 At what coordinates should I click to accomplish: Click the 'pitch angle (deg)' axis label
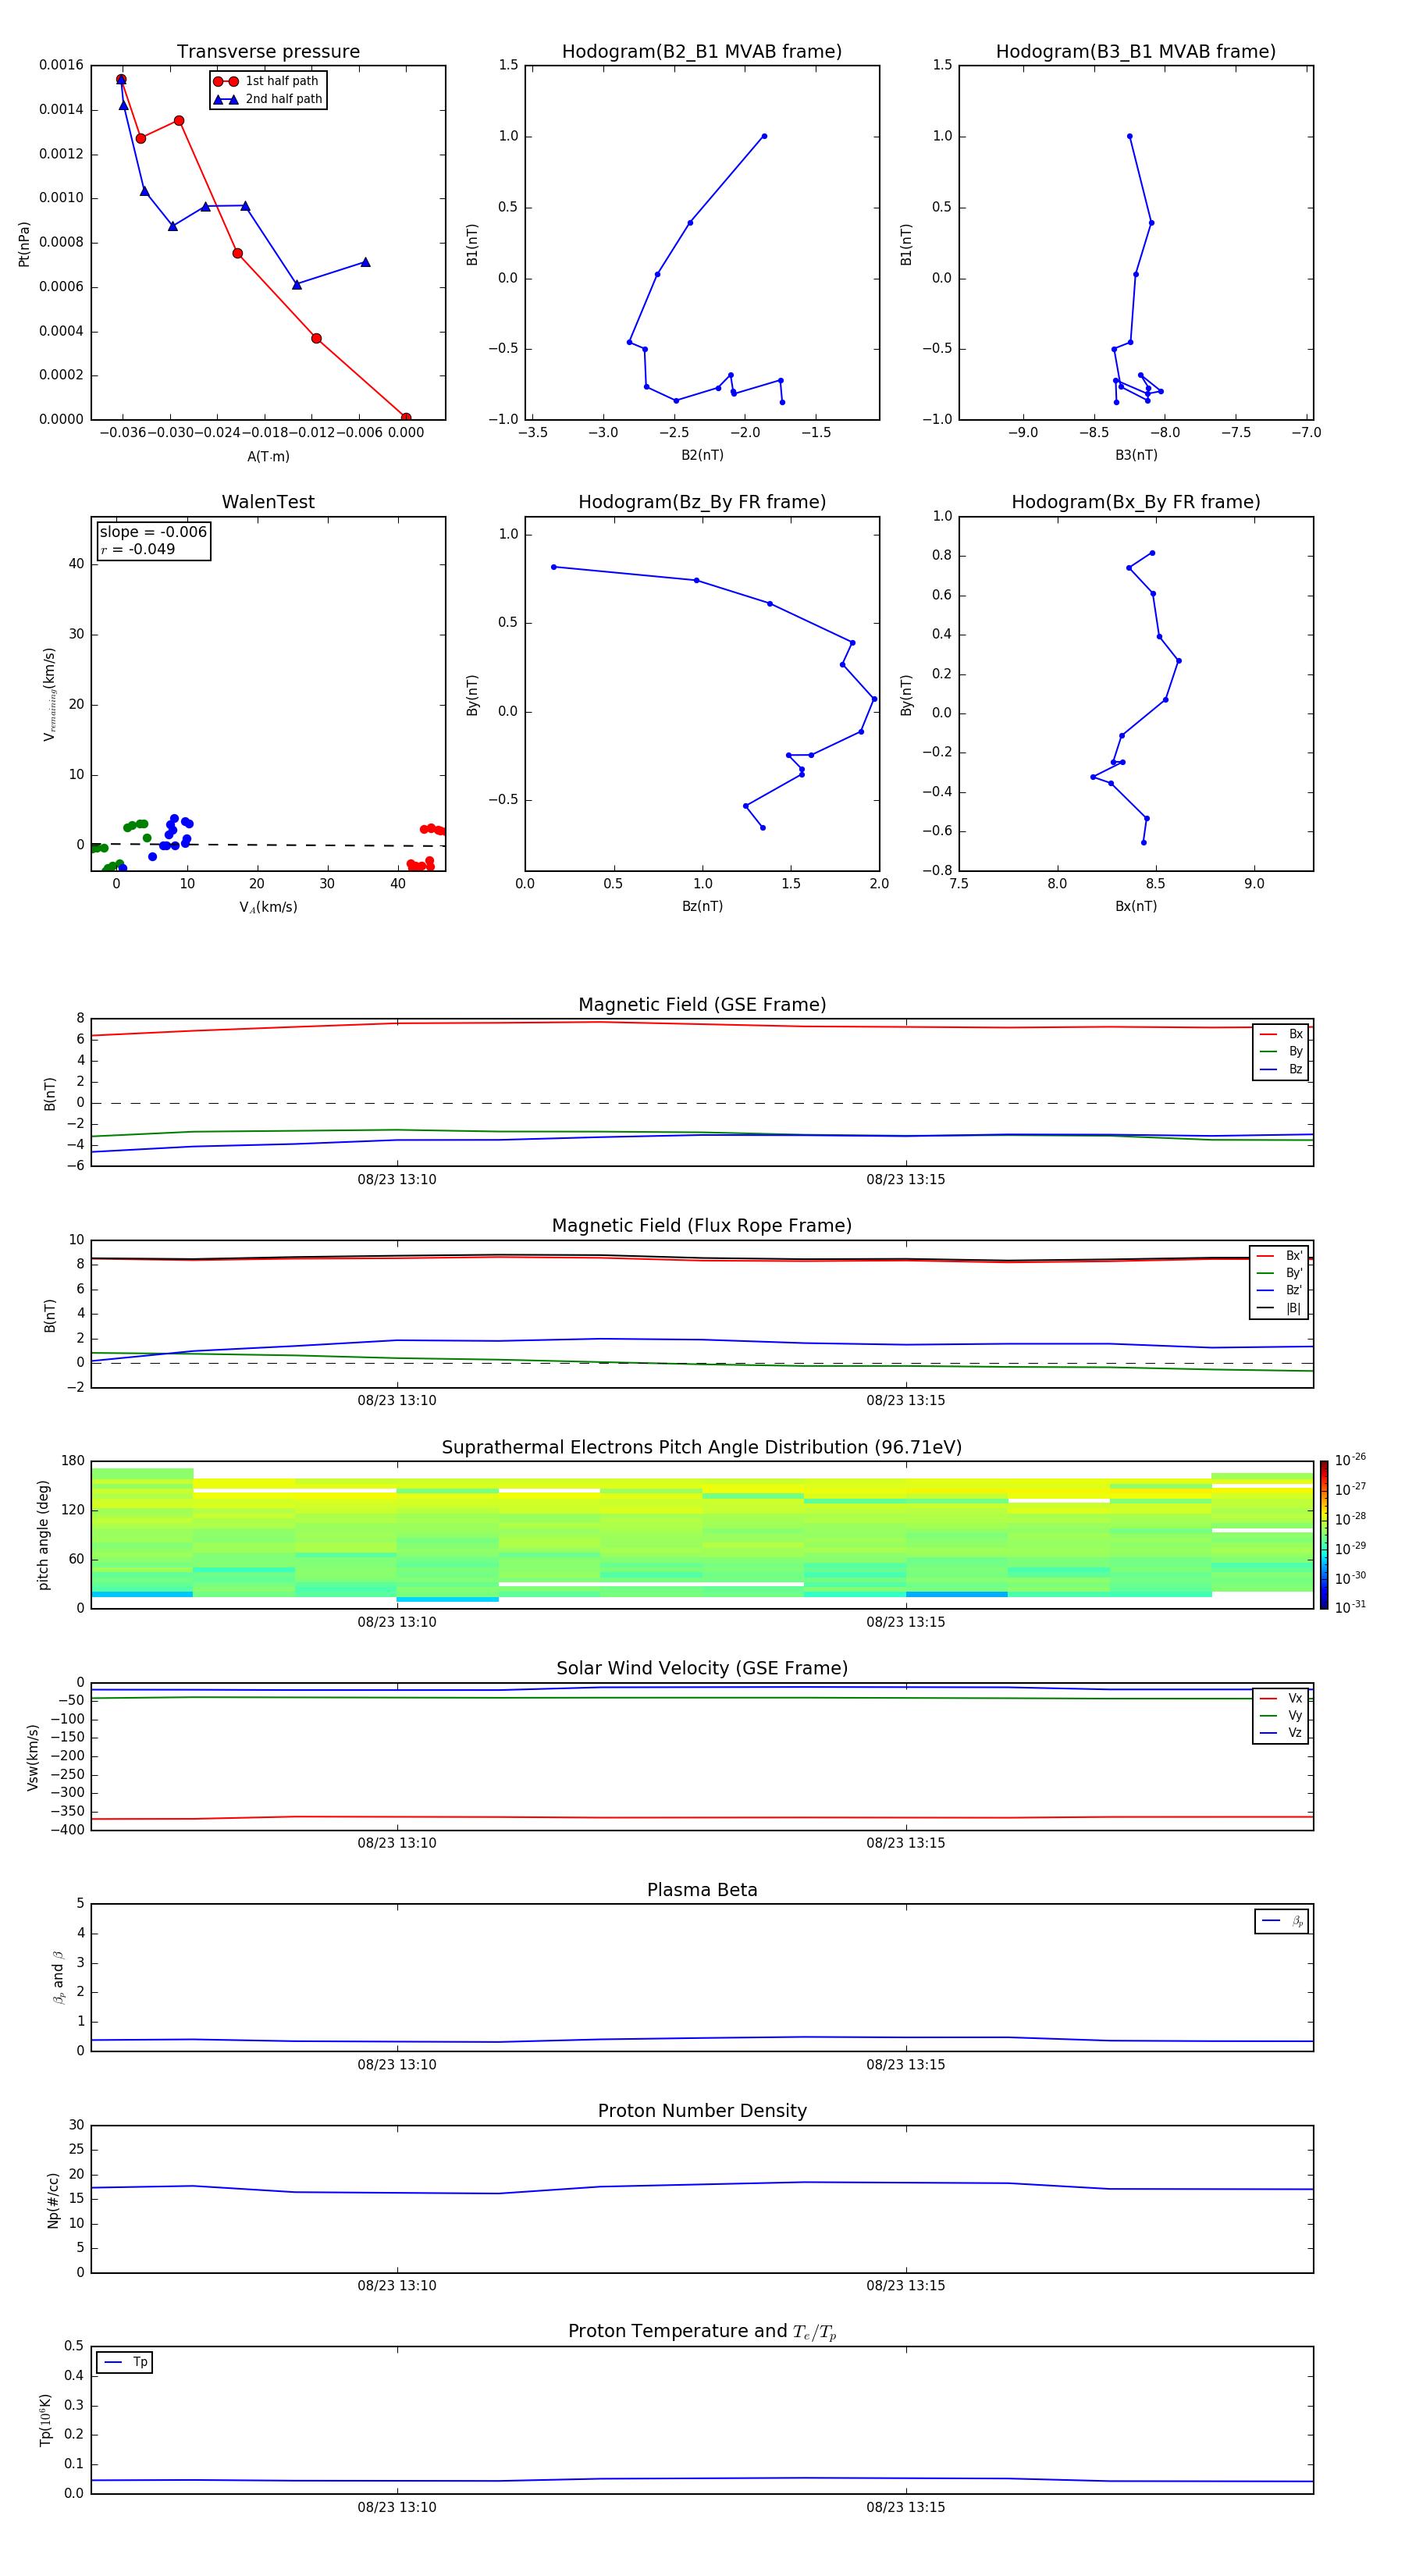click(x=43, y=1535)
